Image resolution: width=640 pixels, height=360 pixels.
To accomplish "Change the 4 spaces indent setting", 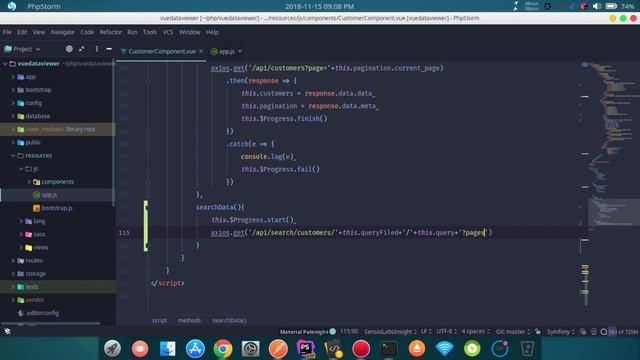I will [x=476, y=331].
